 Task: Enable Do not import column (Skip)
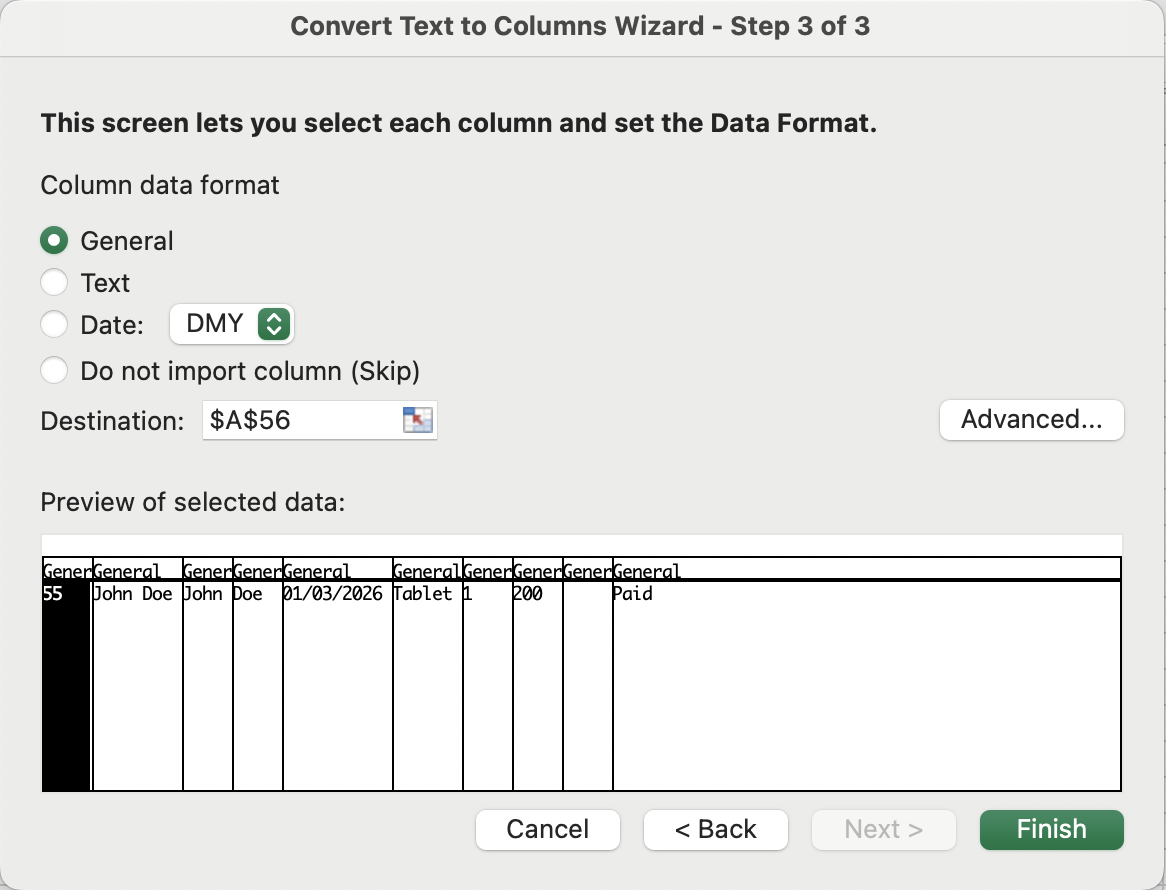[54, 371]
